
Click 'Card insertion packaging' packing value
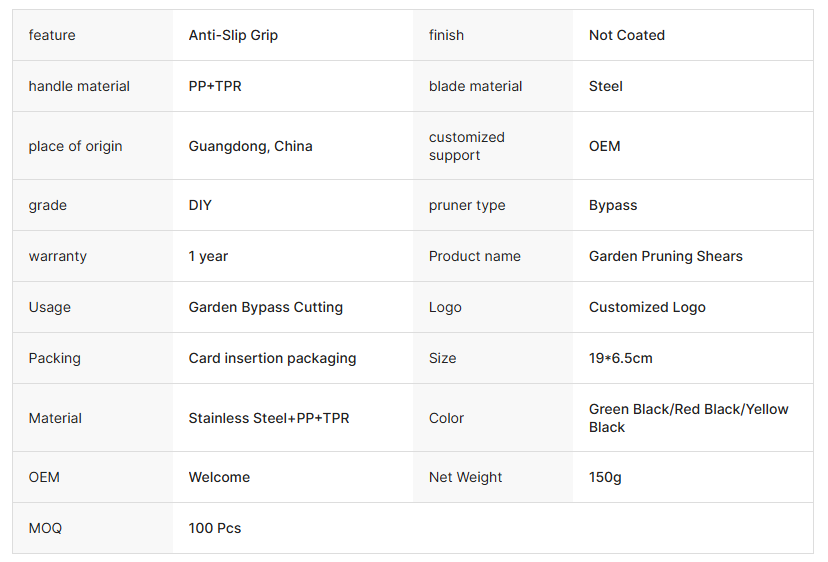tap(272, 358)
